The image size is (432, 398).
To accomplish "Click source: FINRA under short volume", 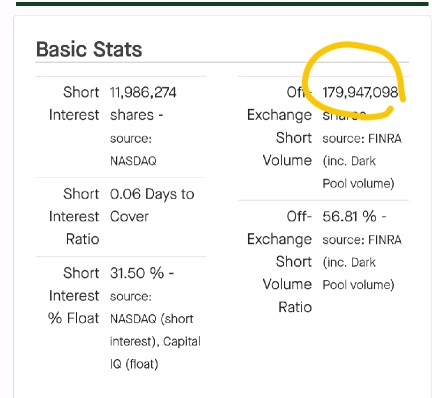I will click(362, 138).
